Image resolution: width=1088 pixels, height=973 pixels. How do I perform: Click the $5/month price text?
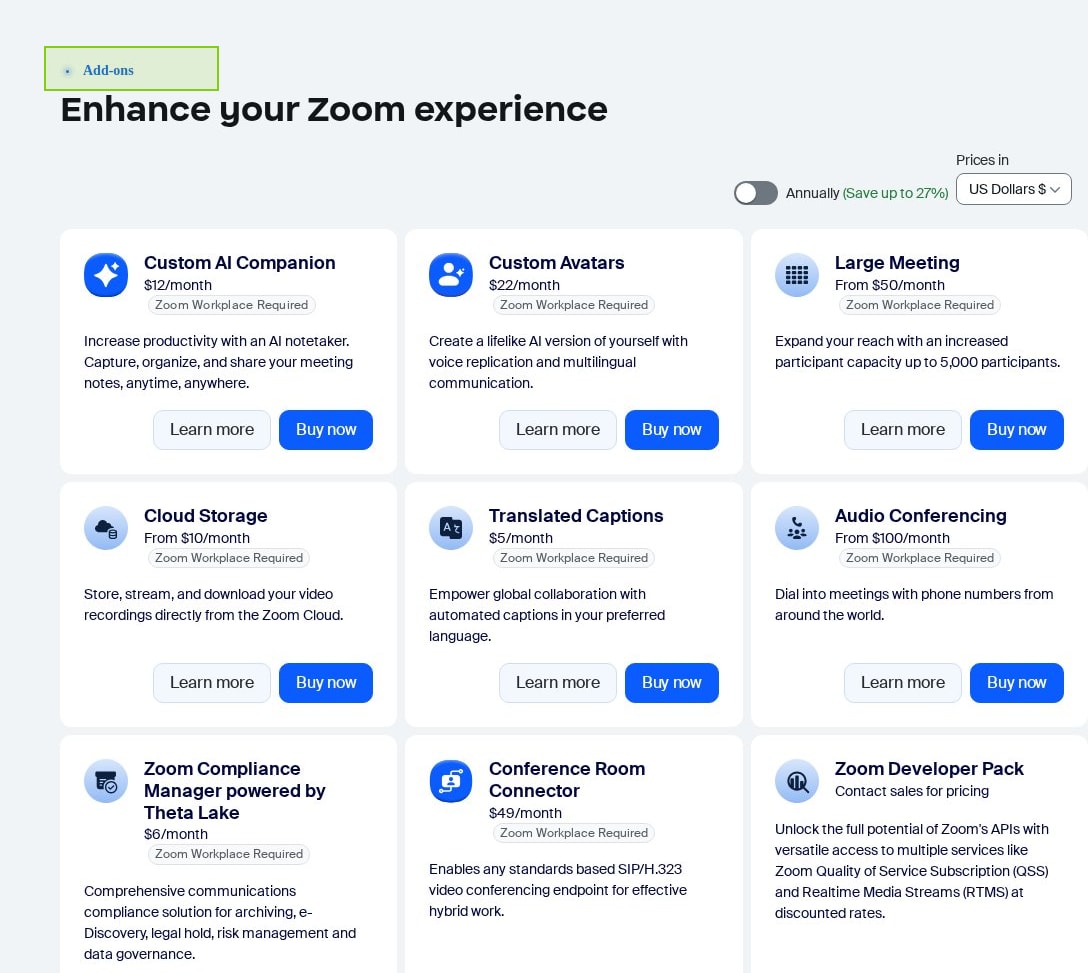(x=520, y=539)
